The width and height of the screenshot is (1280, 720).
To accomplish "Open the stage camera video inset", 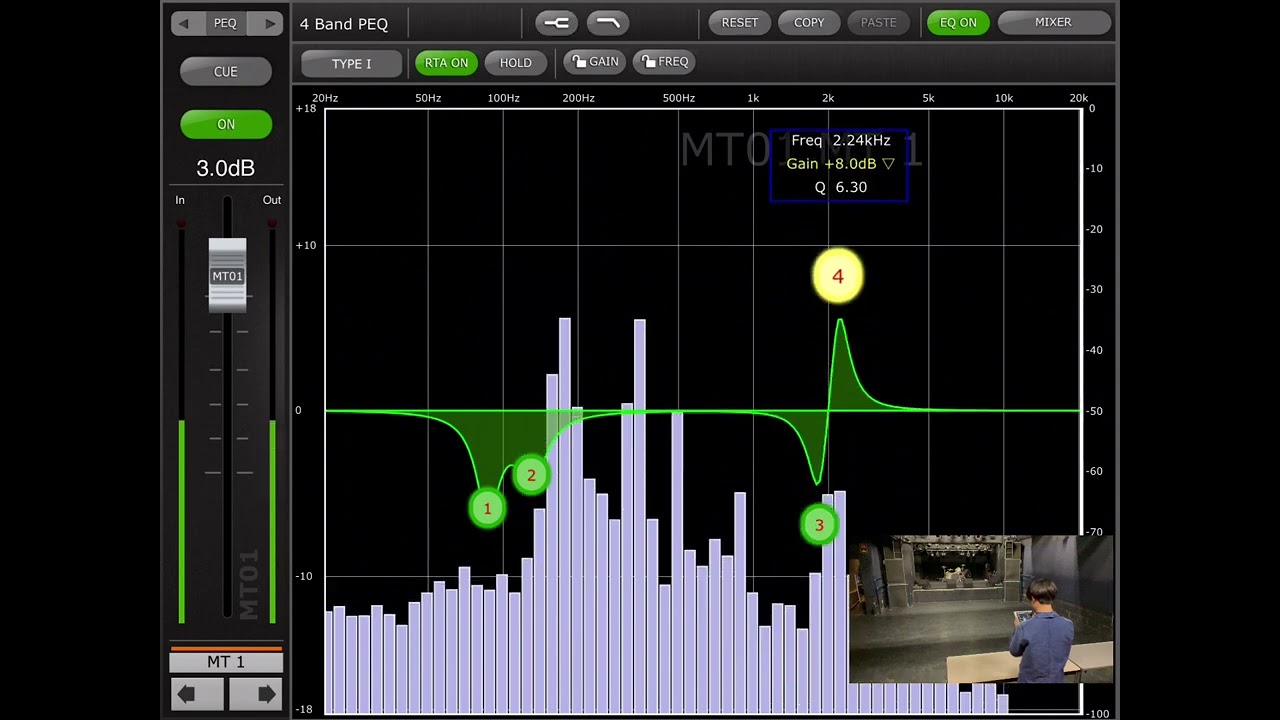I will (x=981, y=609).
